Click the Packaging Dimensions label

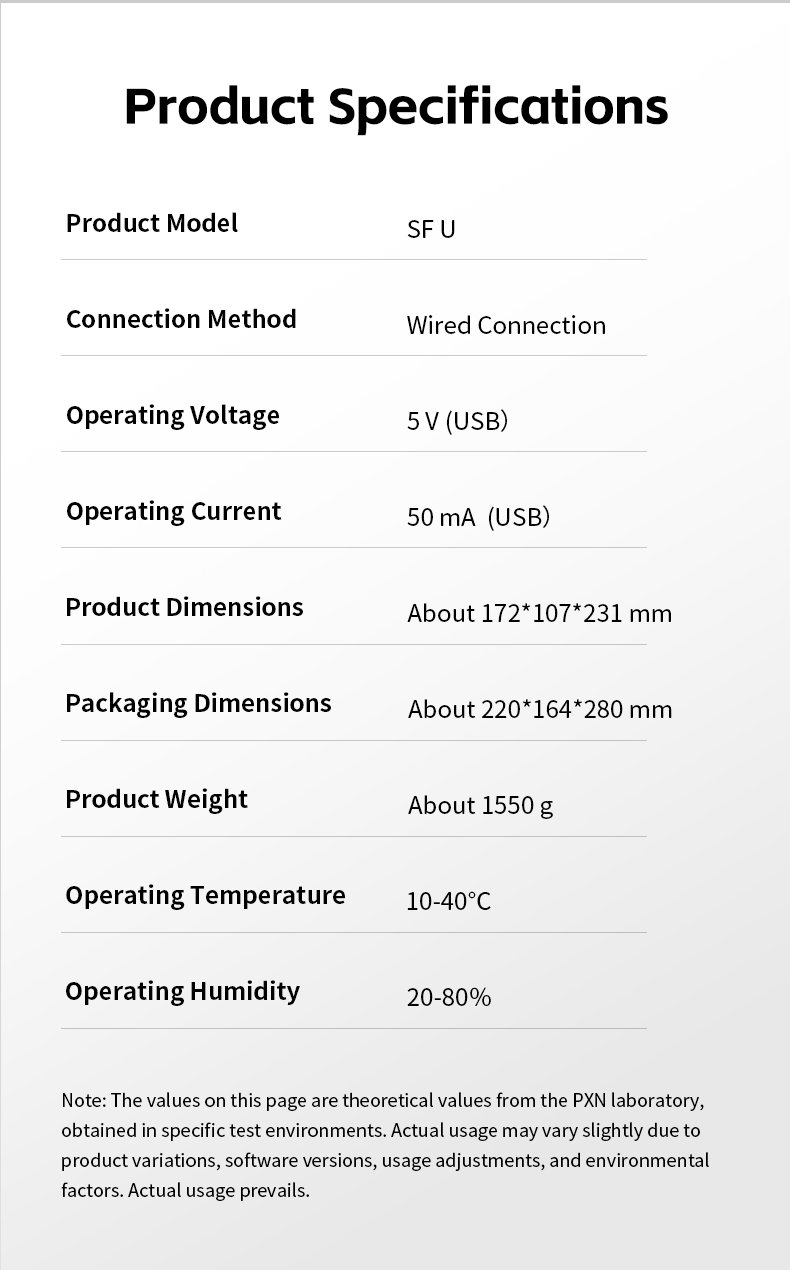point(198,703)
